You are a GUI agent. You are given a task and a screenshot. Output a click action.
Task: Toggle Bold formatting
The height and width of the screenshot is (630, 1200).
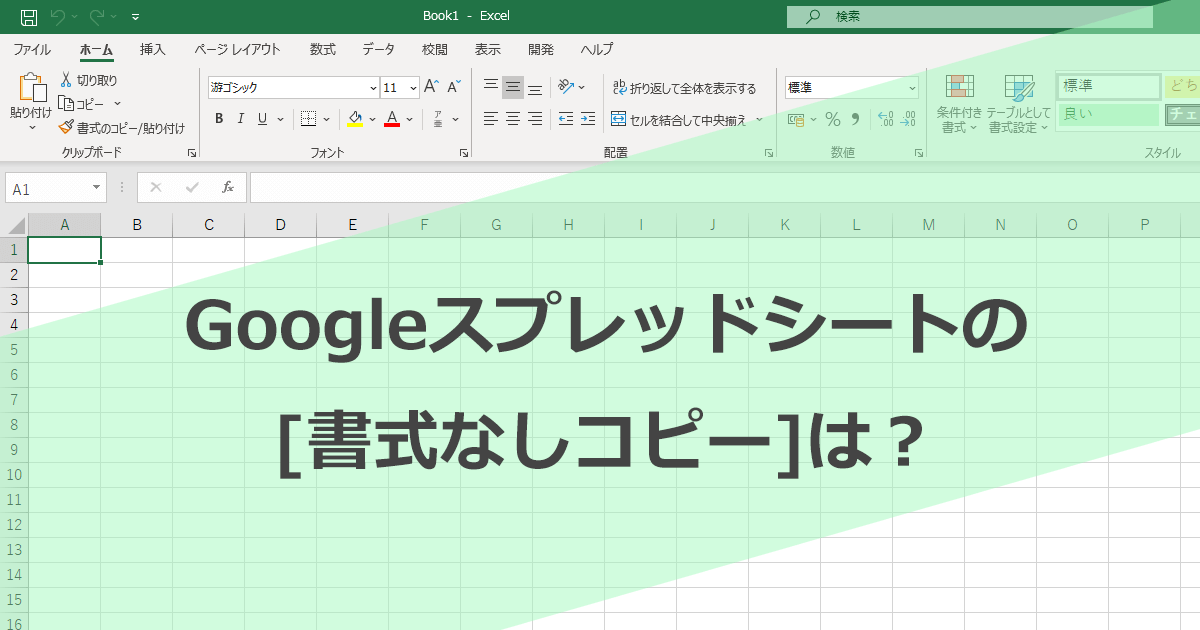(x=219, y=119)
